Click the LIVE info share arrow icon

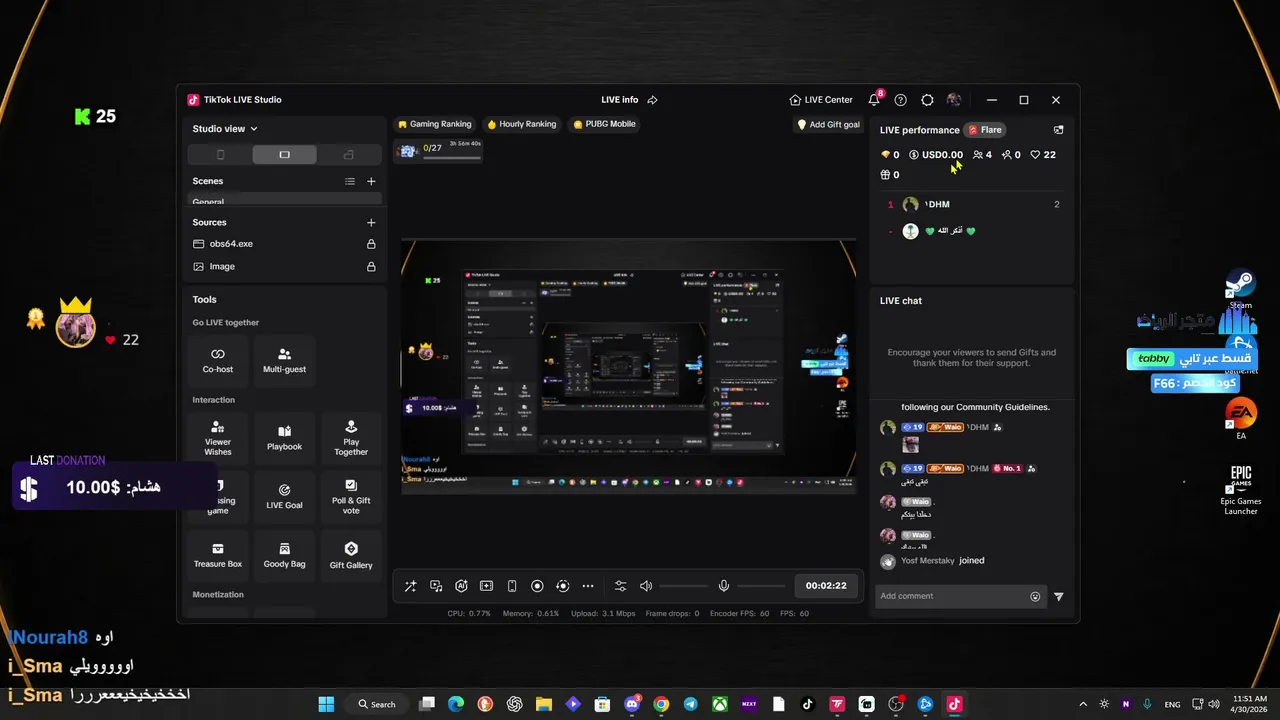click(x=652, y=100)
